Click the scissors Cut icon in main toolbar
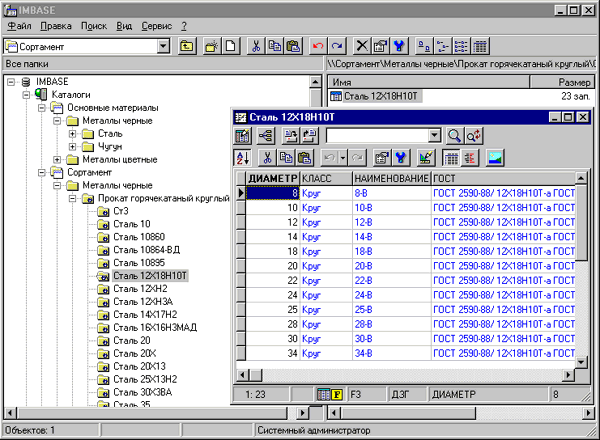Screen dimensions: 600x440 tap(256, 46)
